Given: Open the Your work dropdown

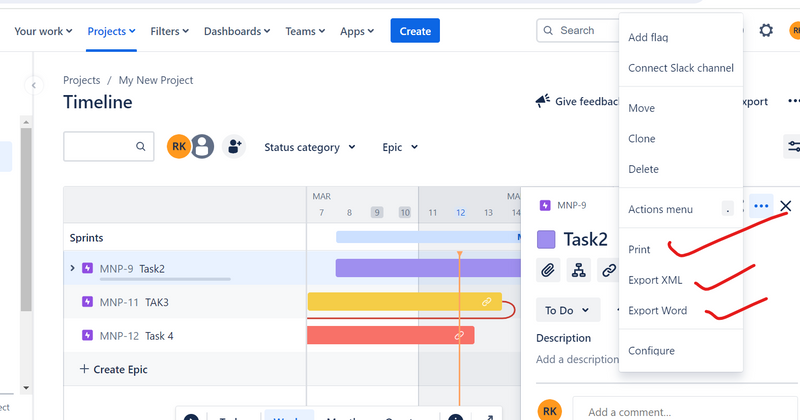Looking at the screenshot, I should pos(43,31).
